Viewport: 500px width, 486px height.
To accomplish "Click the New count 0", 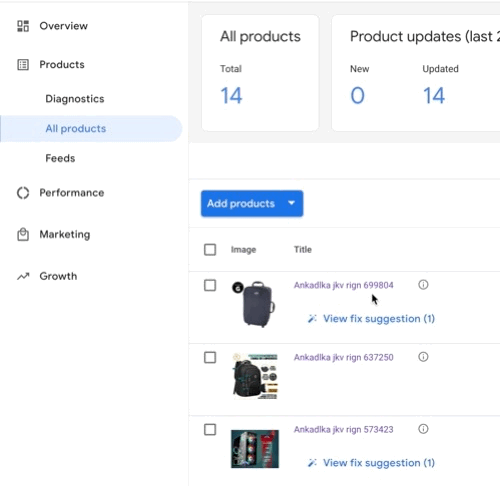I will click(x=357, y=96).
